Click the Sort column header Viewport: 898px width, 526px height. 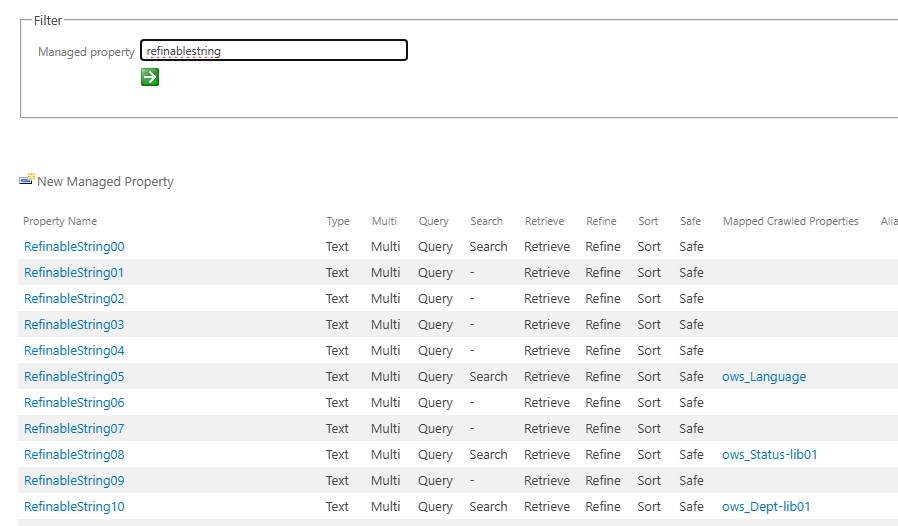point(648,221)
